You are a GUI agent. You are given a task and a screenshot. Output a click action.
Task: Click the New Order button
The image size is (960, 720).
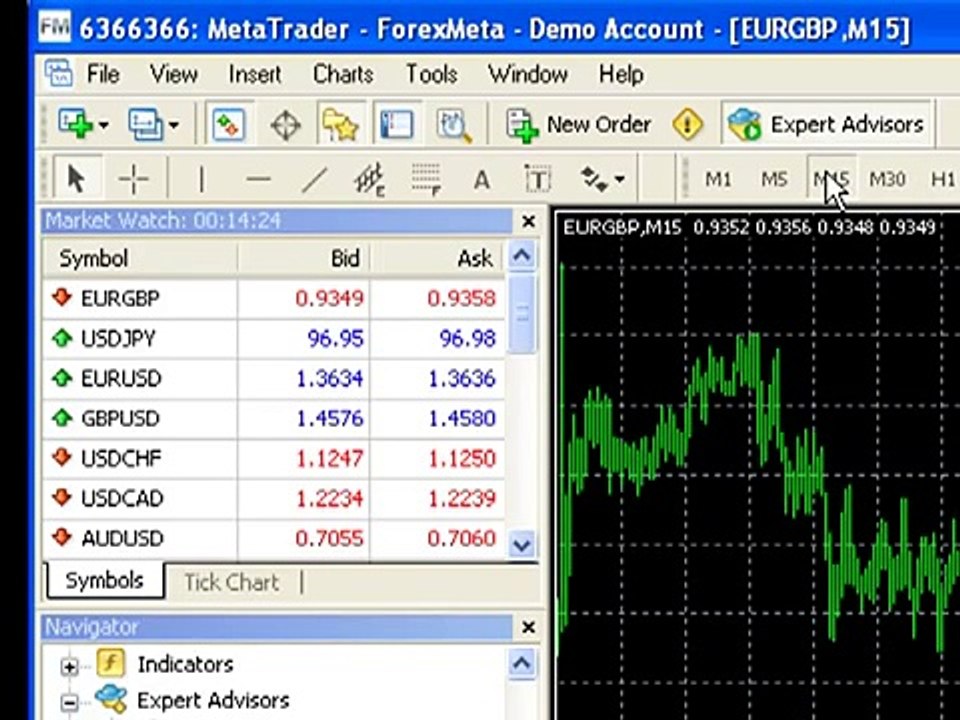pos(578,125)
